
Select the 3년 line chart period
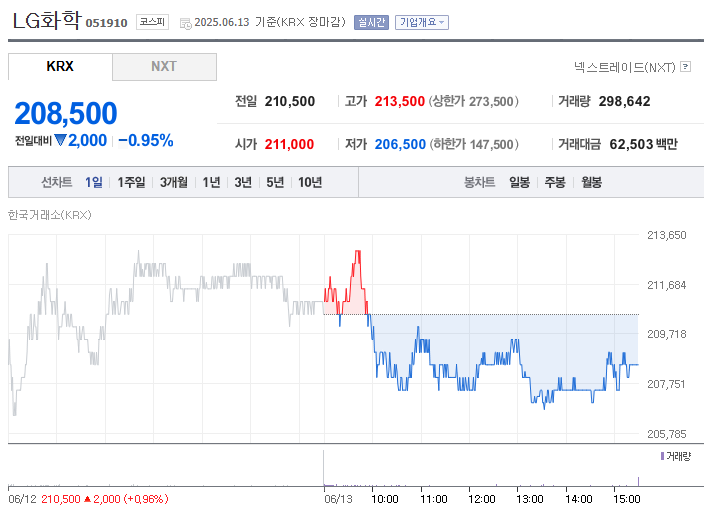pos(243,182)
